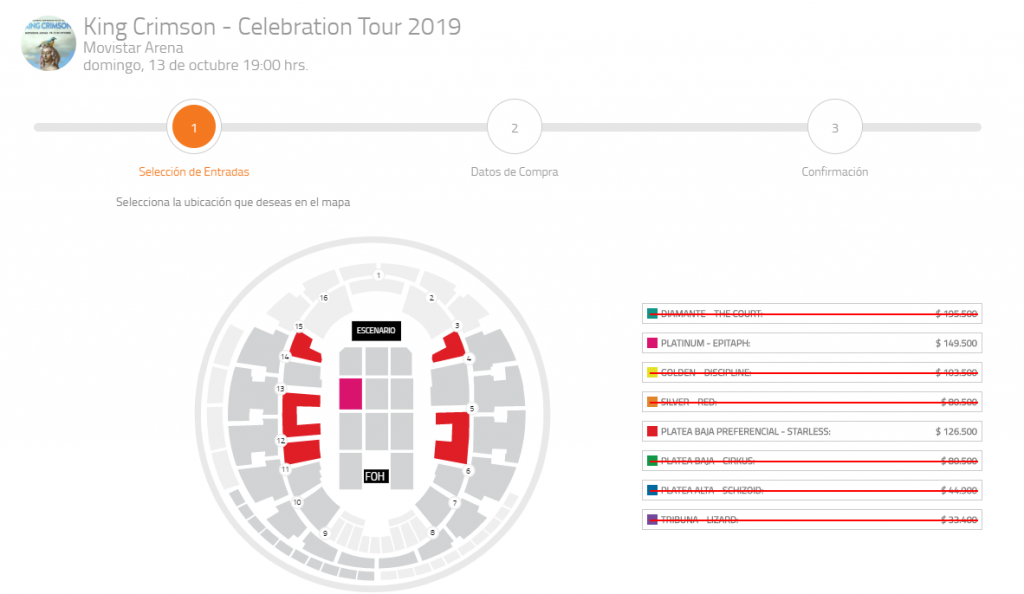Click the pink Platinum color swatch

point(653,343)
